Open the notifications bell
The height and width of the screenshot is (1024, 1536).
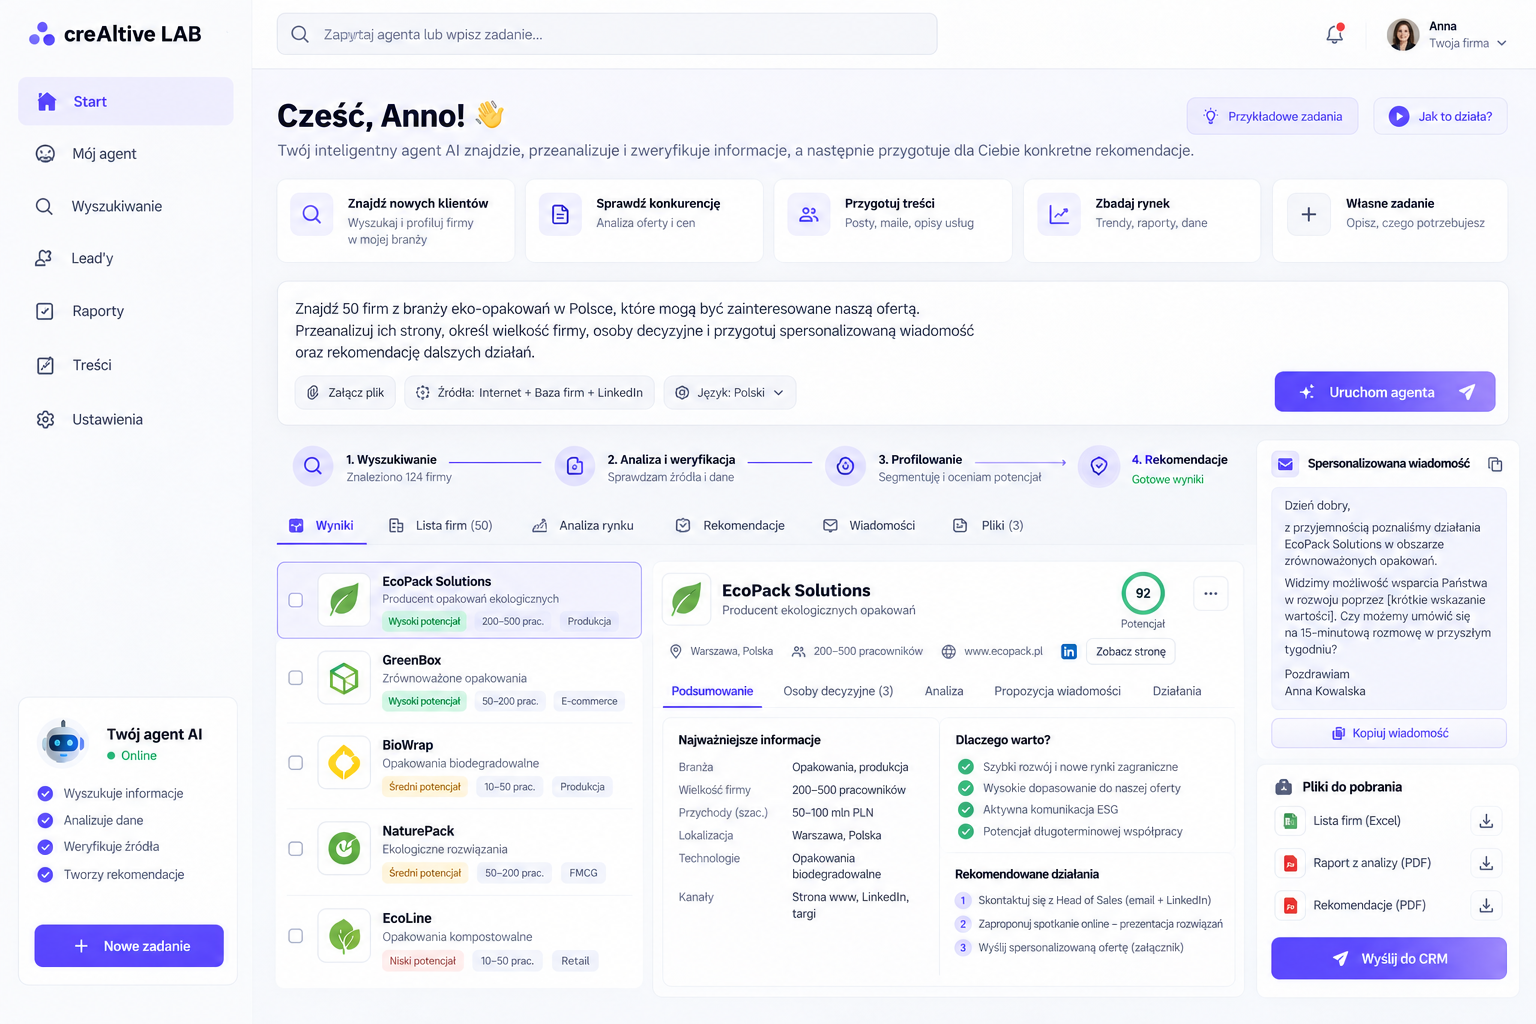pos(1335,34)
